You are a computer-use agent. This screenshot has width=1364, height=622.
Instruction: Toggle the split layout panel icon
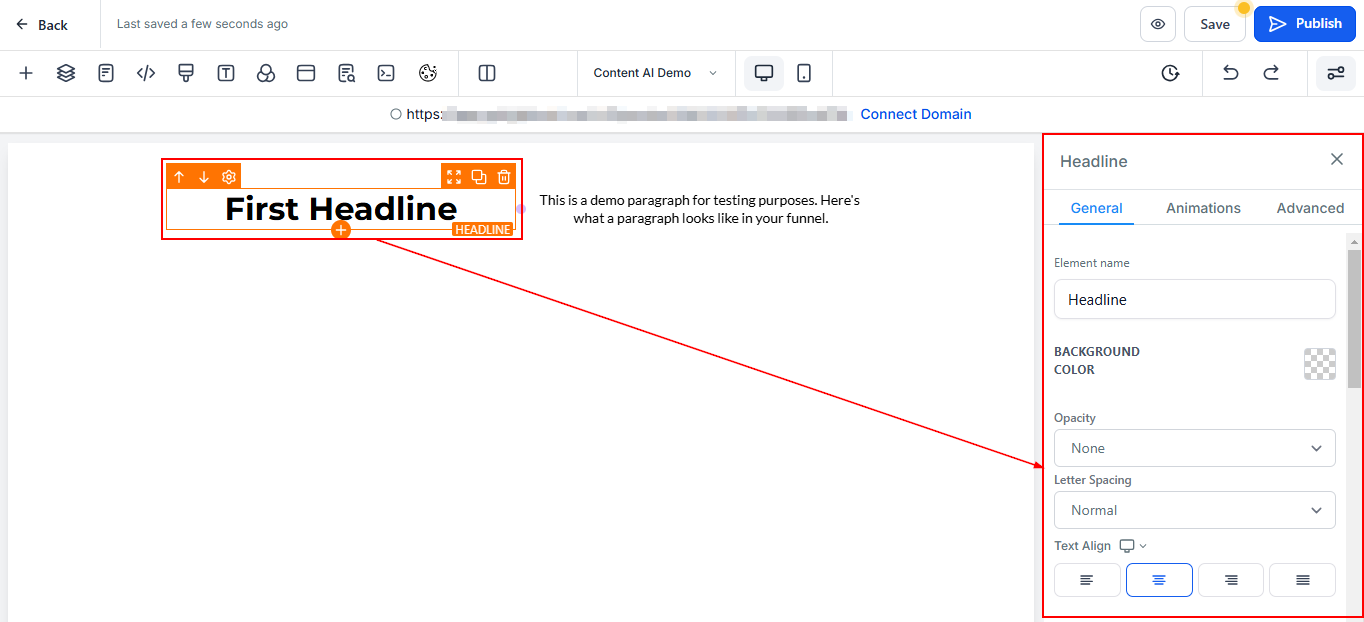coord(487,73)
